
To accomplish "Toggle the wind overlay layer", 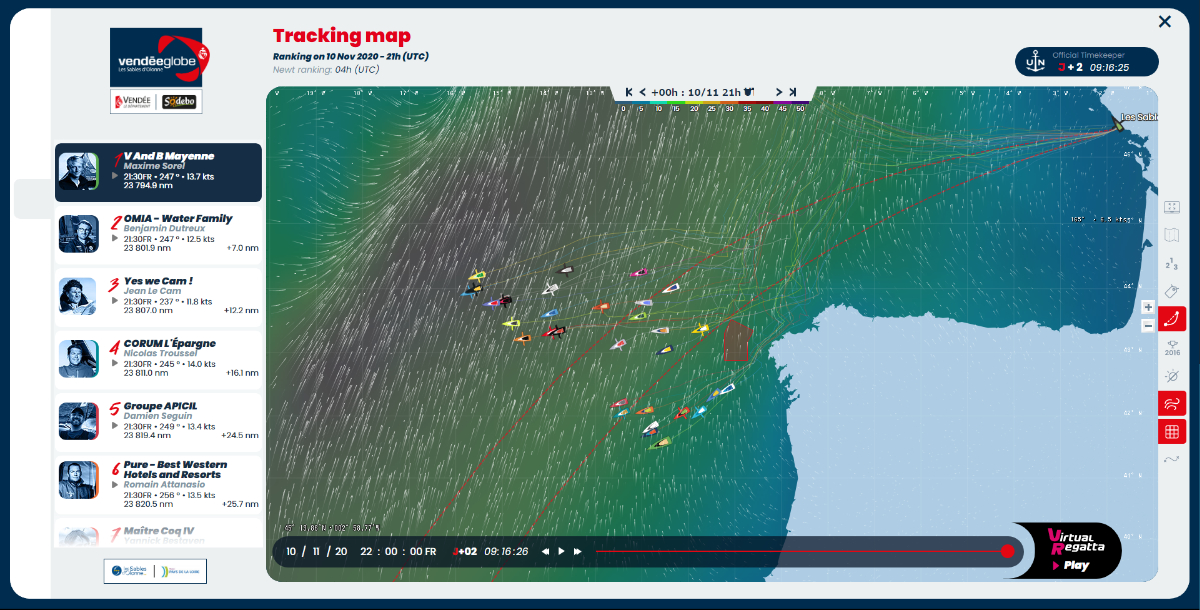I will pos(1172,404).
